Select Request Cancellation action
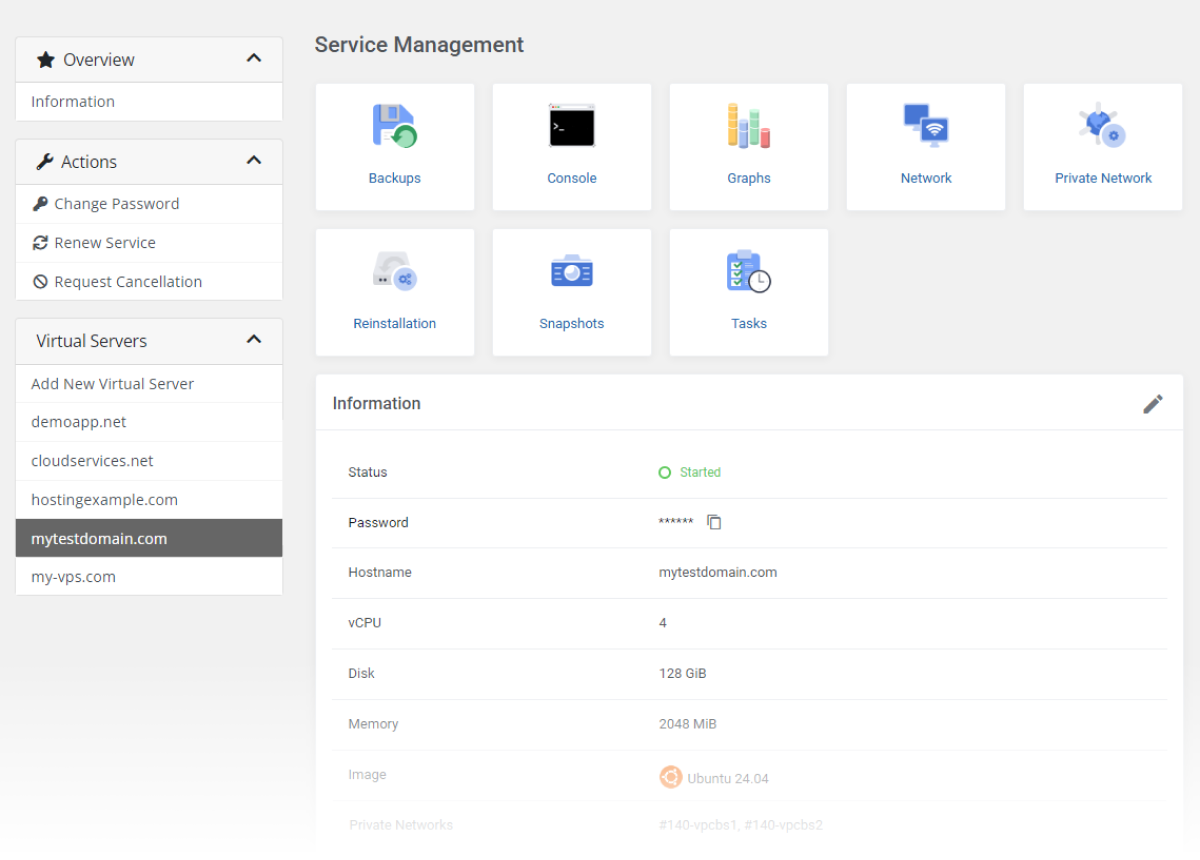Viewport: 1200px width, 860px height. (x=149, y=282)
